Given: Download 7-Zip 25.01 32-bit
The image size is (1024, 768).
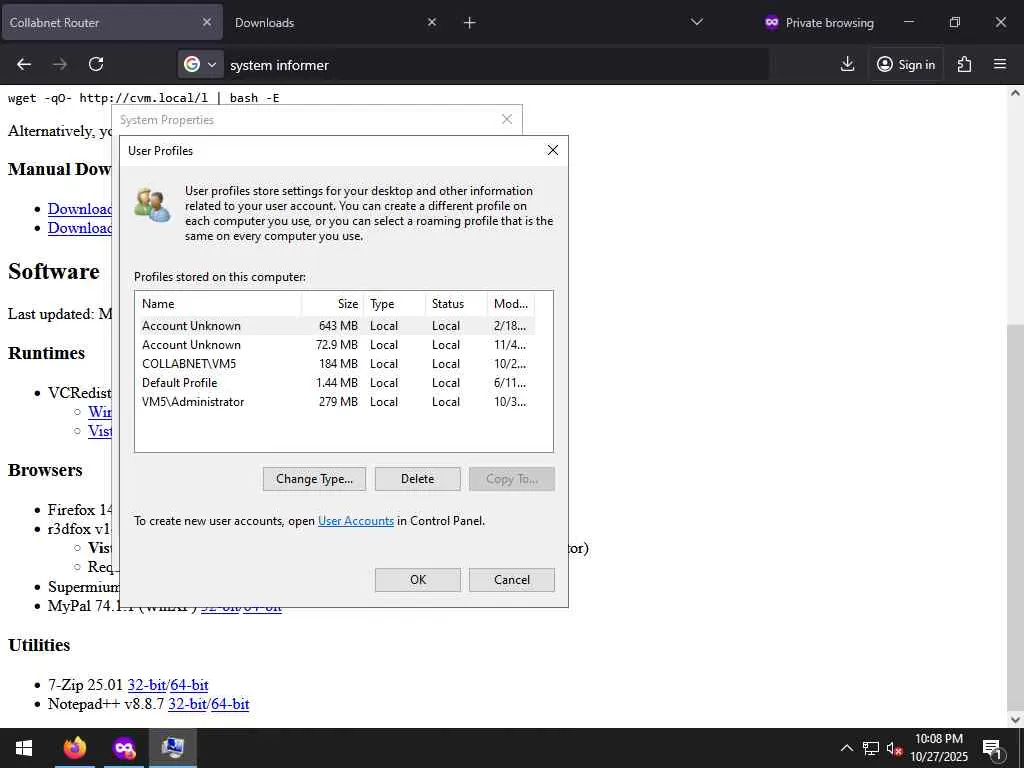Looking at the screenshot, I should tap(147, 685).
